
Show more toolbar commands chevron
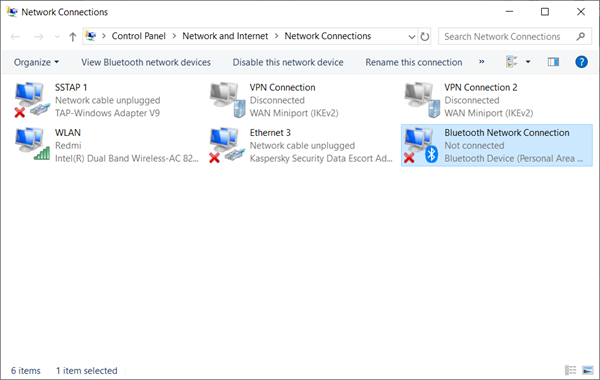pyautogui.click(x=481, y=62)
